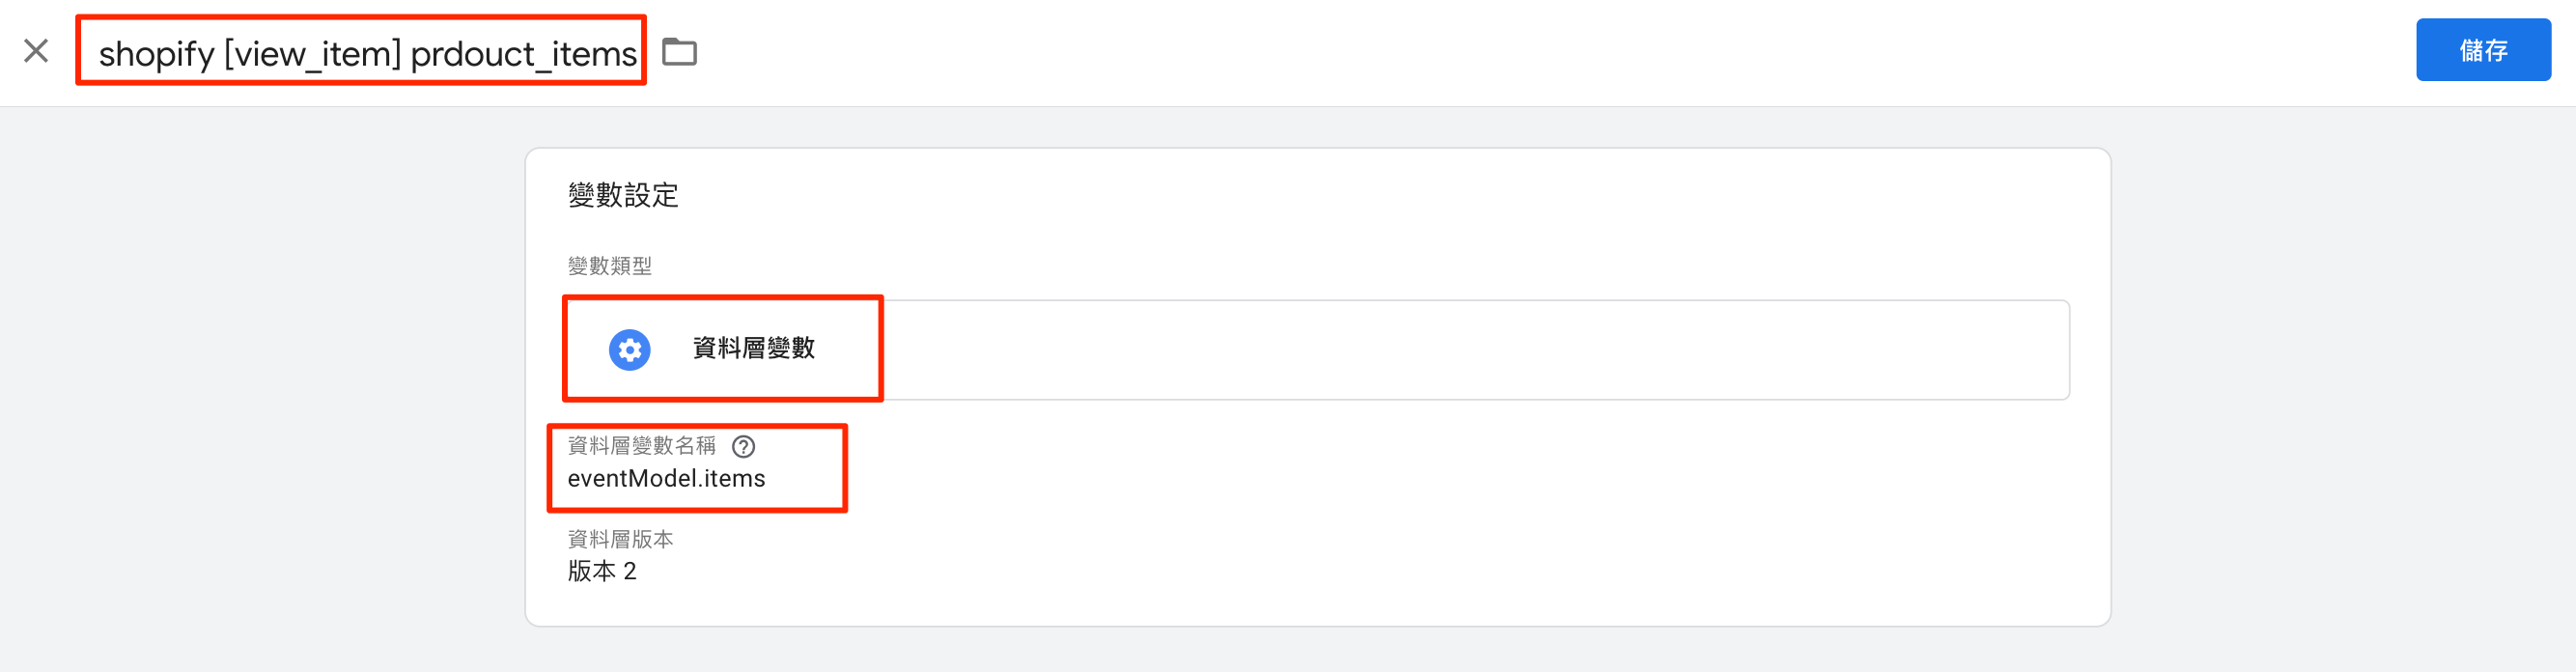Screen dimensions: 2576x672
Task: Click empty right side of variable type box
Action: coord(1500,350)
